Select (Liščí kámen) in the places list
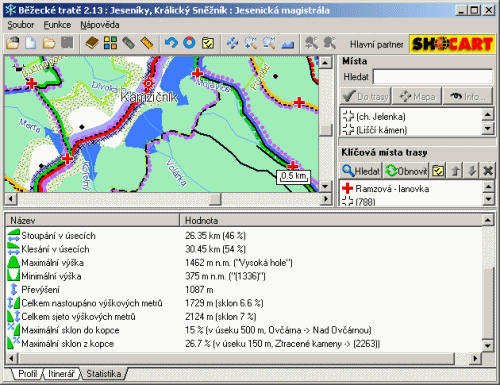 click(410, 130)
